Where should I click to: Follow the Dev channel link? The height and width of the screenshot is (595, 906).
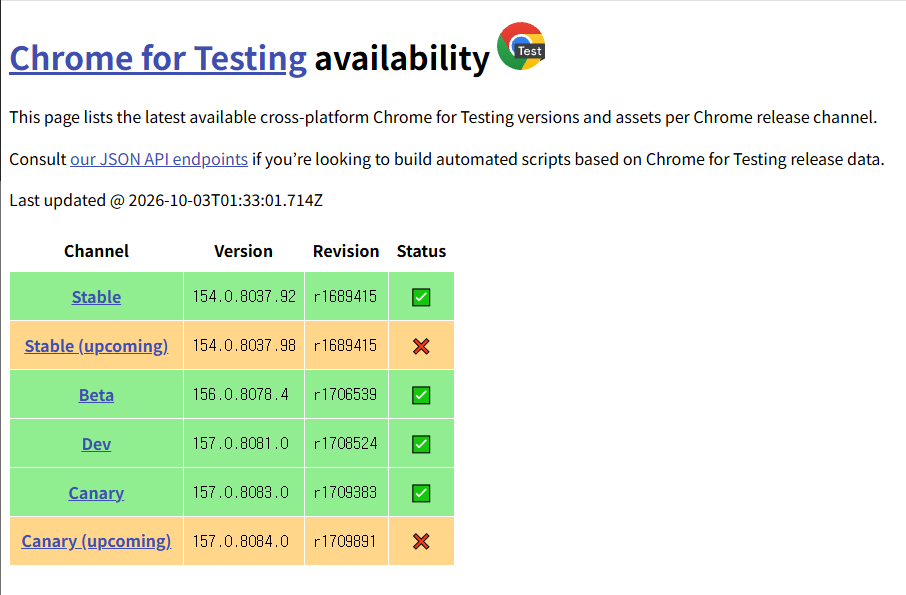[96, 444]
